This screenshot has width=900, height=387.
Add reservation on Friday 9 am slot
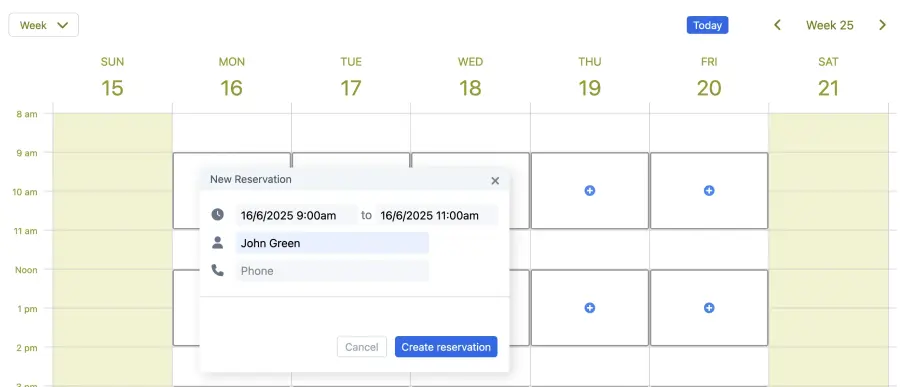[x=709, y=191]
